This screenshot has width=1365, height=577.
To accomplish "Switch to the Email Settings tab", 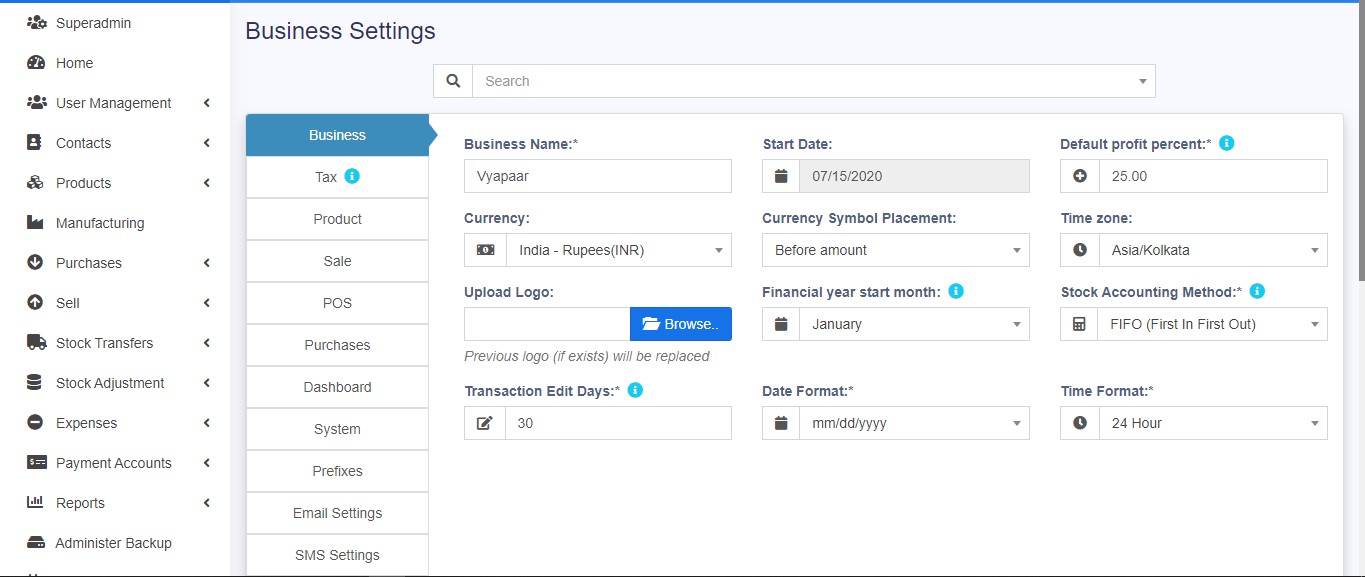I will tap(337, 513).
